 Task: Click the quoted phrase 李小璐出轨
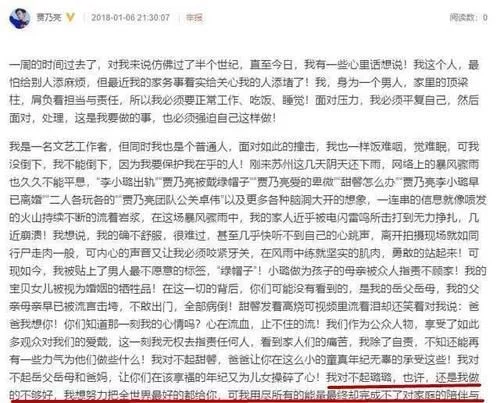point(126,182)
